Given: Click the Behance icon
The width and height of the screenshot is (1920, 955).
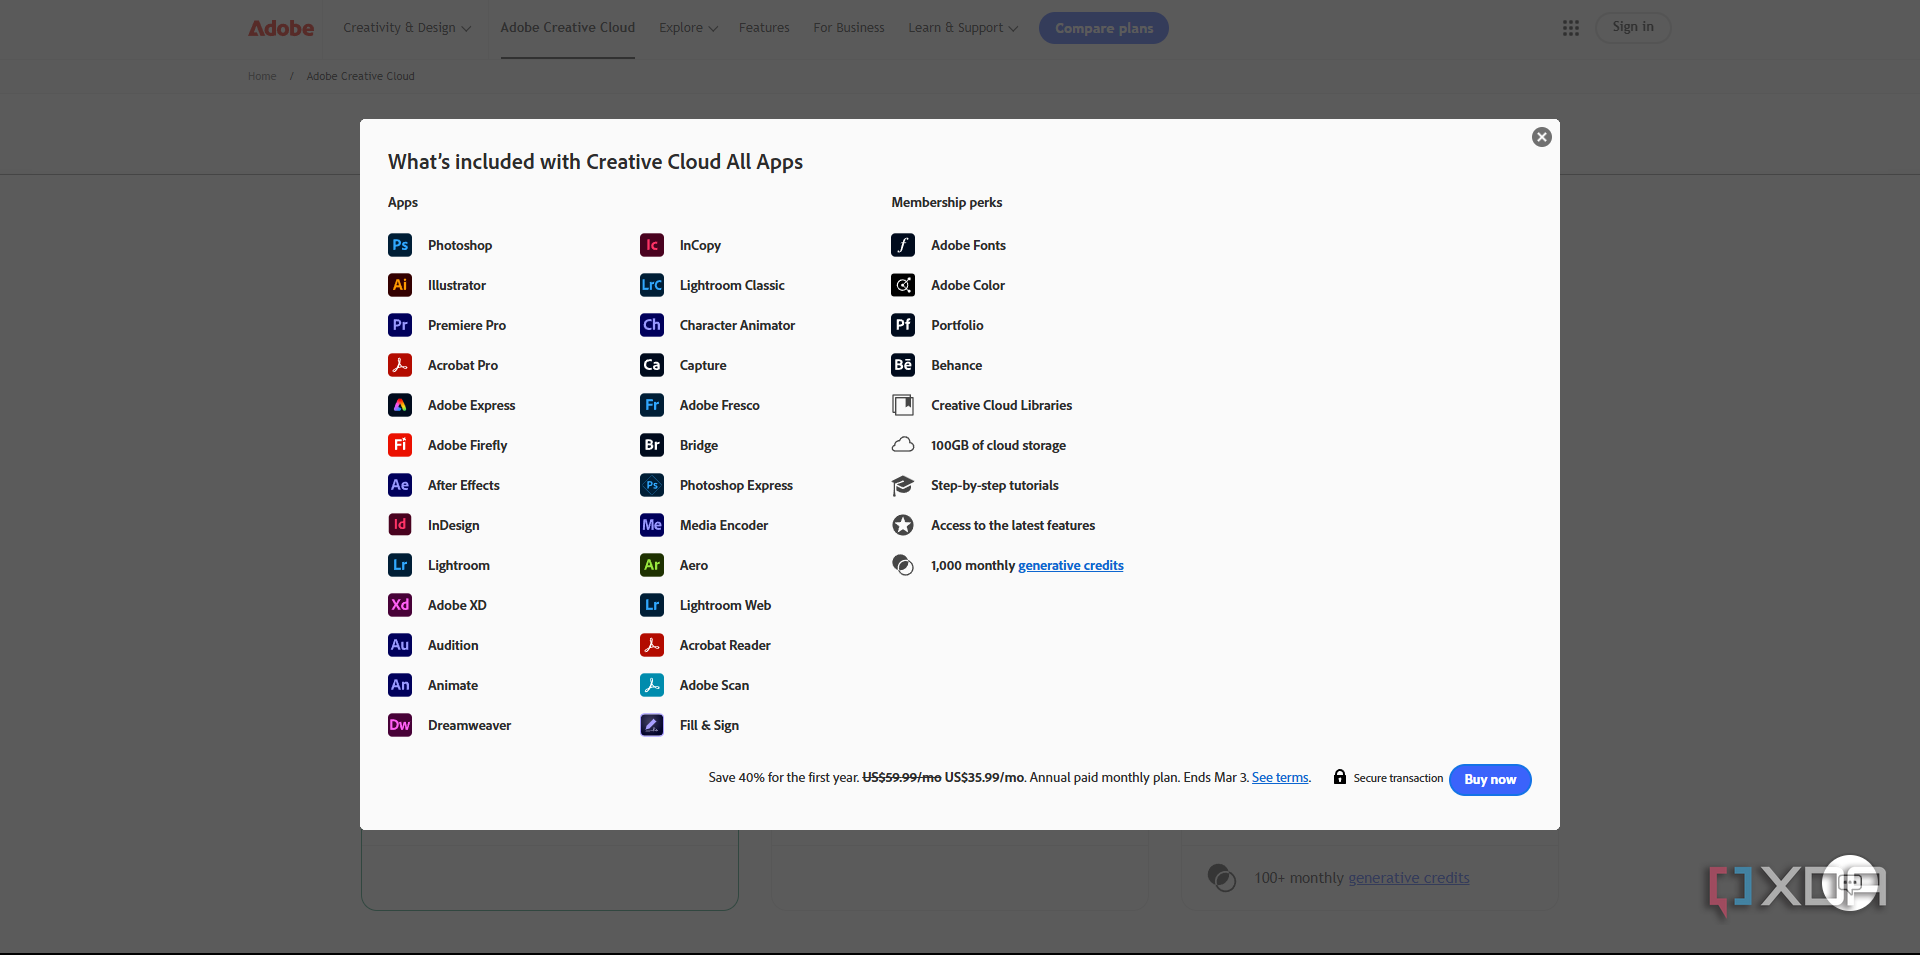Looking at the screenshot, I should coord(903,365).
